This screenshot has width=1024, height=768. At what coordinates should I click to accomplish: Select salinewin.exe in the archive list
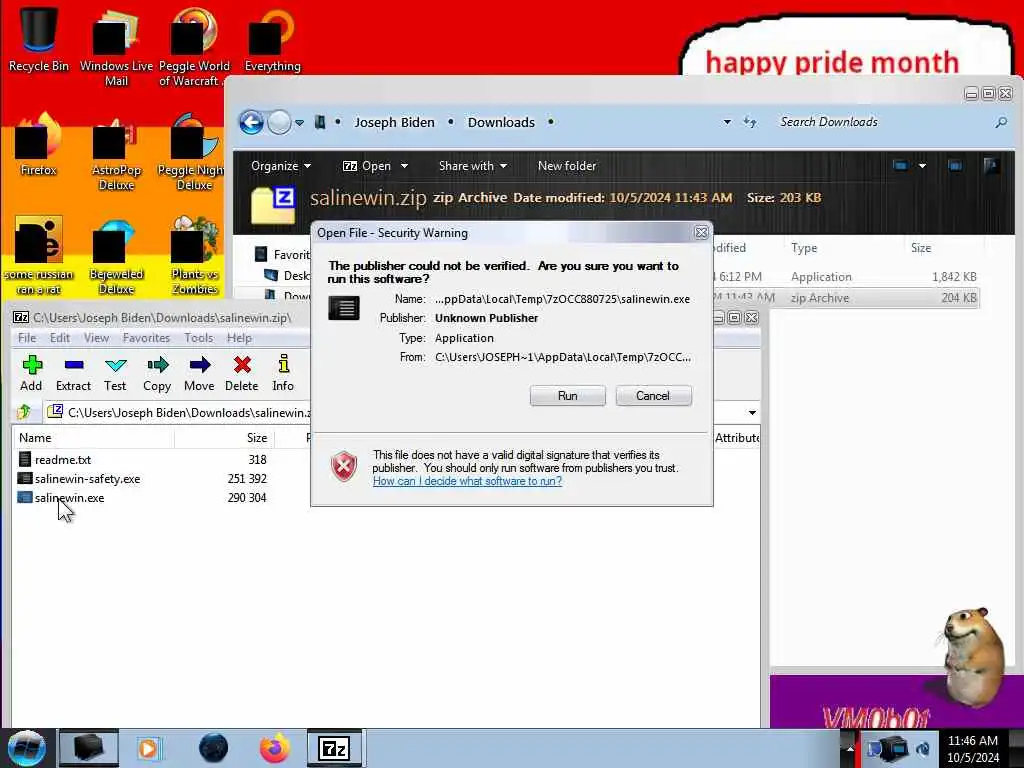point(69,498)
